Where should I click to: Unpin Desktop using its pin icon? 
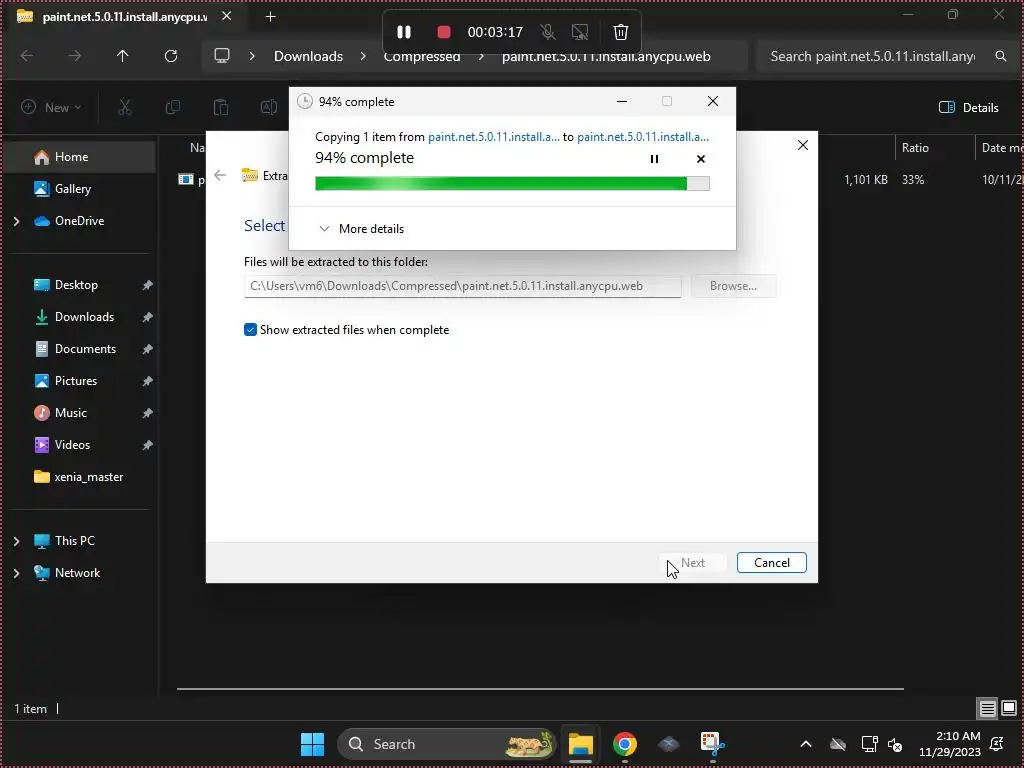click(x=148, y=285)
